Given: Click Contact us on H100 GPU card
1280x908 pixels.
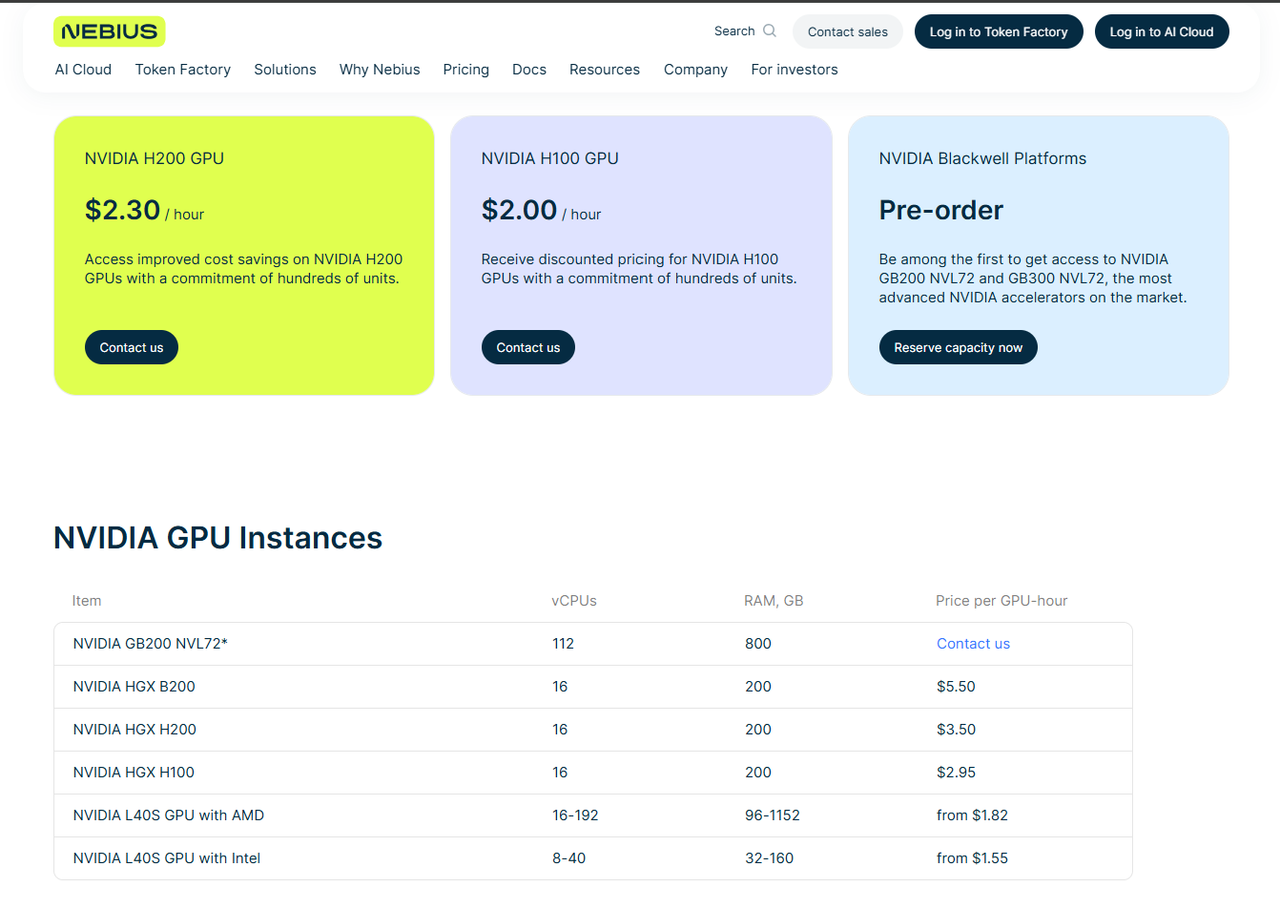Looking at the screenshot, I should [528, 347].
